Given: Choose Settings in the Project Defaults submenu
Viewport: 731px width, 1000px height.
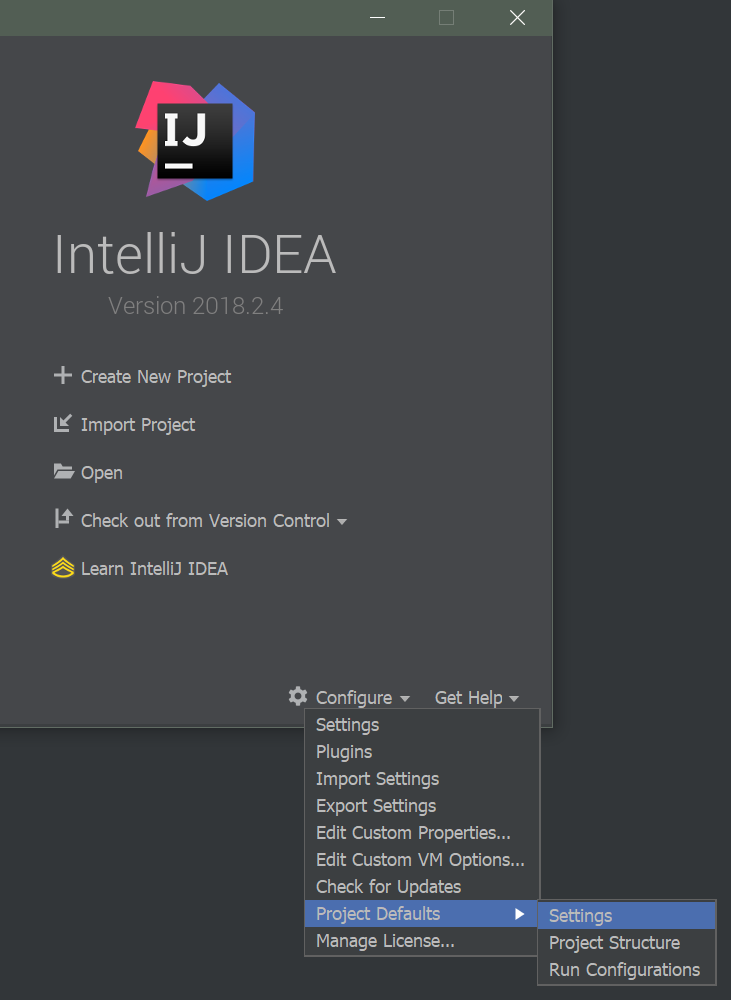Looking at the screenshot, I should (627, 916).
